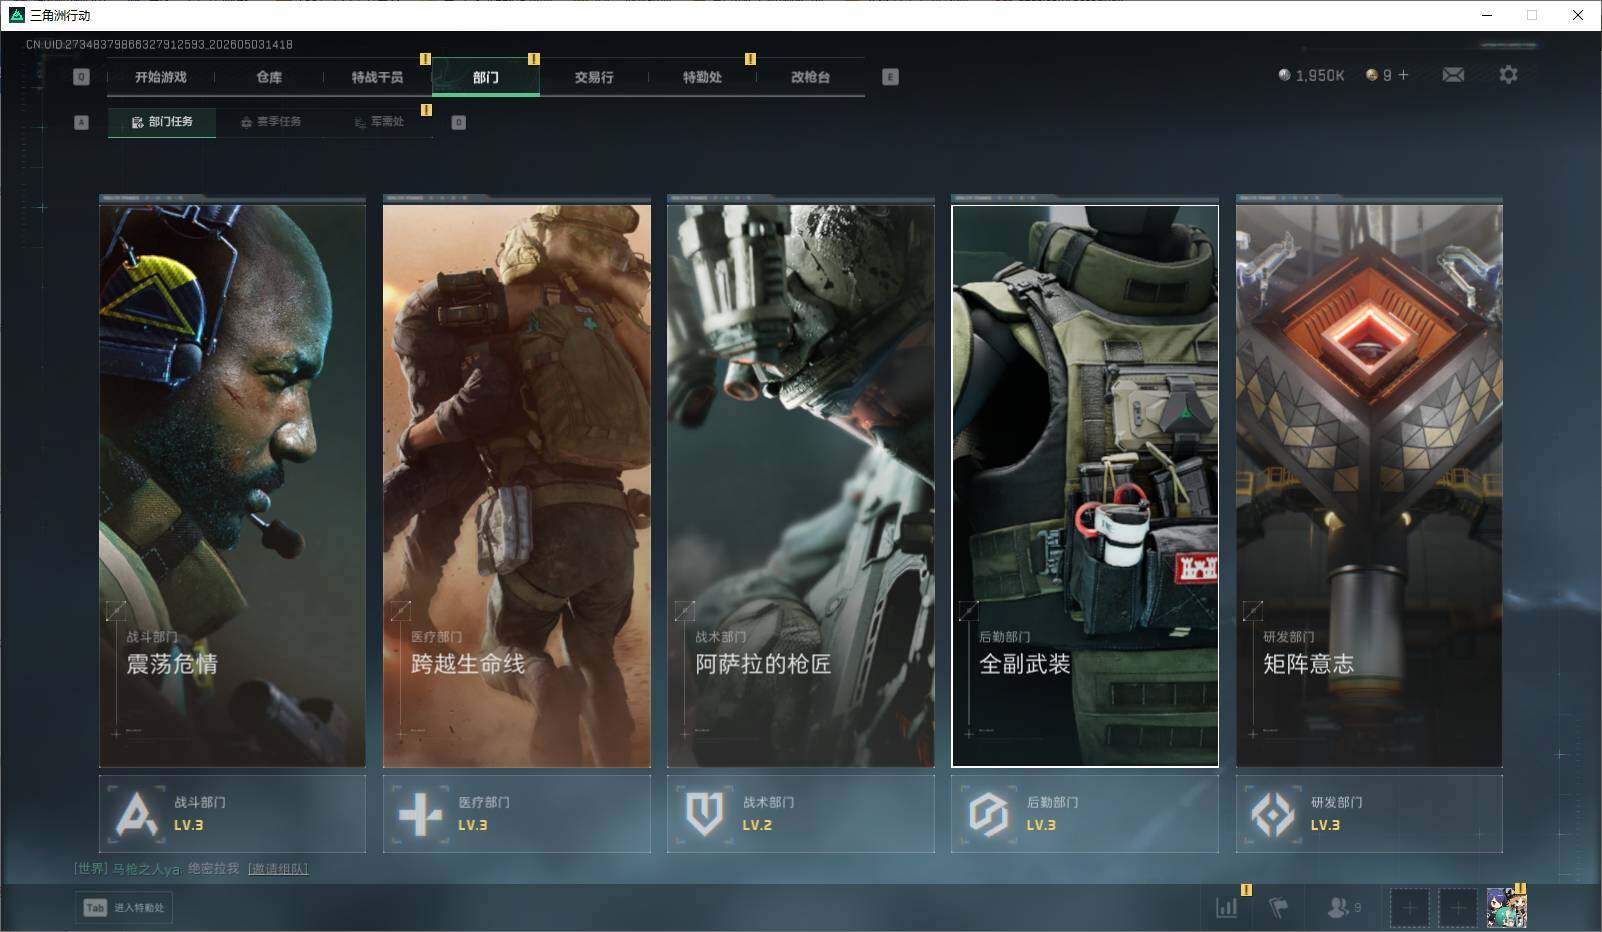Viewport: 1602px width, 932px height.
Task: Open the 跨越生命线 medical department card
Action: [x=517, y=486]
